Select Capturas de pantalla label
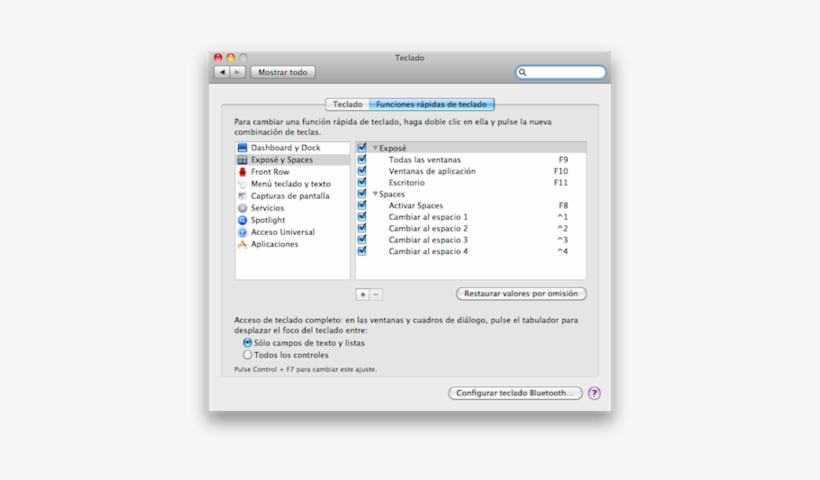The height and width of the screenshot is (480, 820). 290,196
